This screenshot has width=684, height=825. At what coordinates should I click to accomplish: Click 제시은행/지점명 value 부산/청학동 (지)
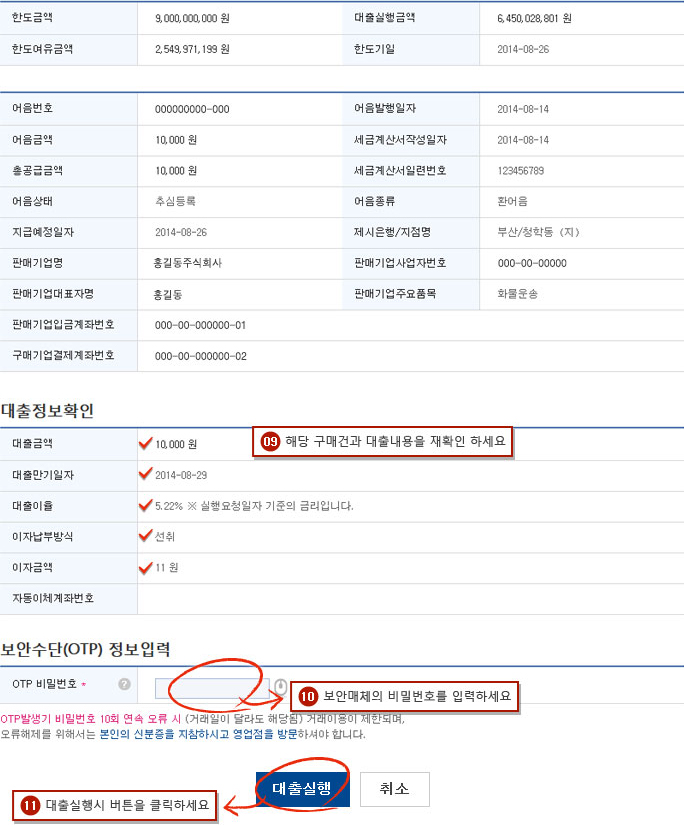pyautogui.click(x=538, y=232)
